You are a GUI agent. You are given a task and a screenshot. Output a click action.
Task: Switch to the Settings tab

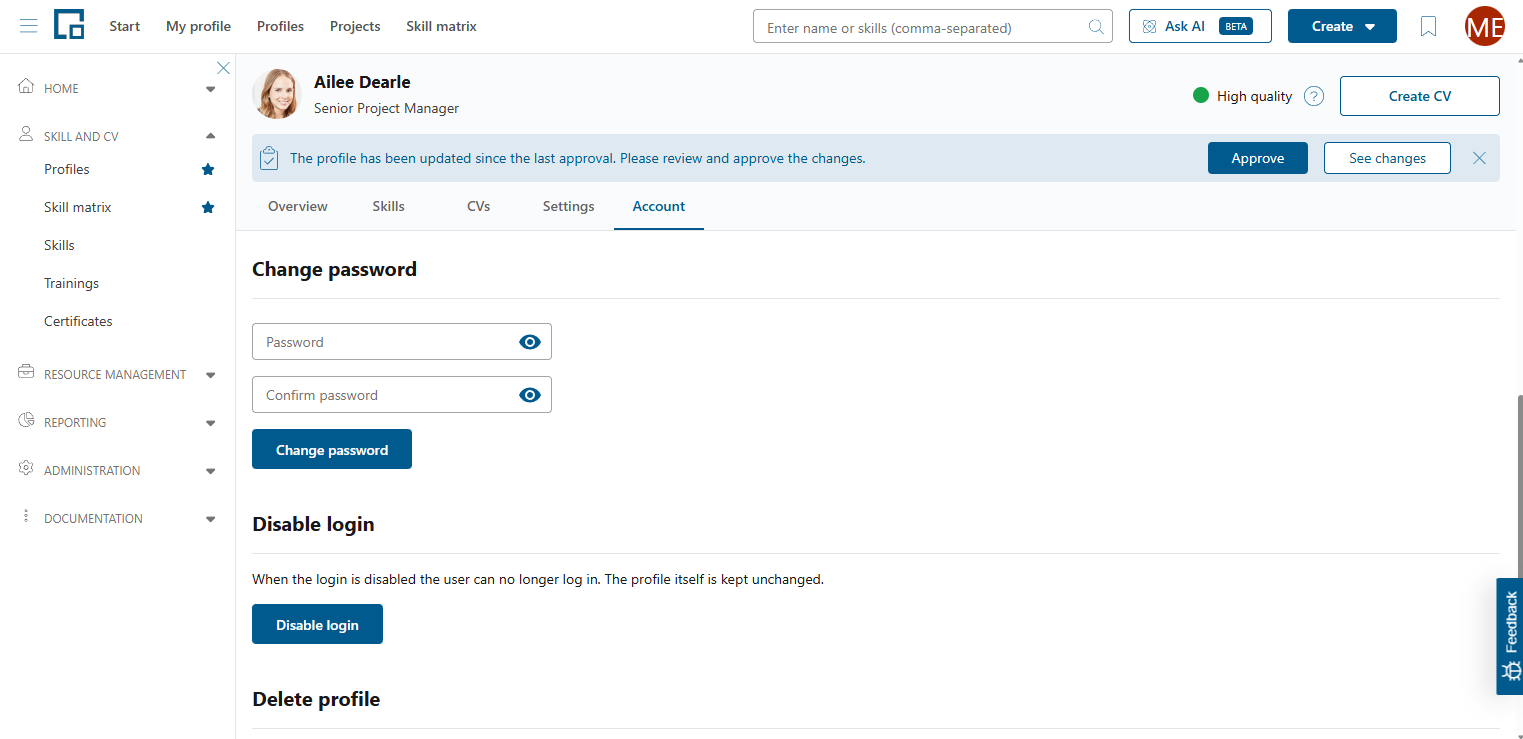(x=569, y=206)
